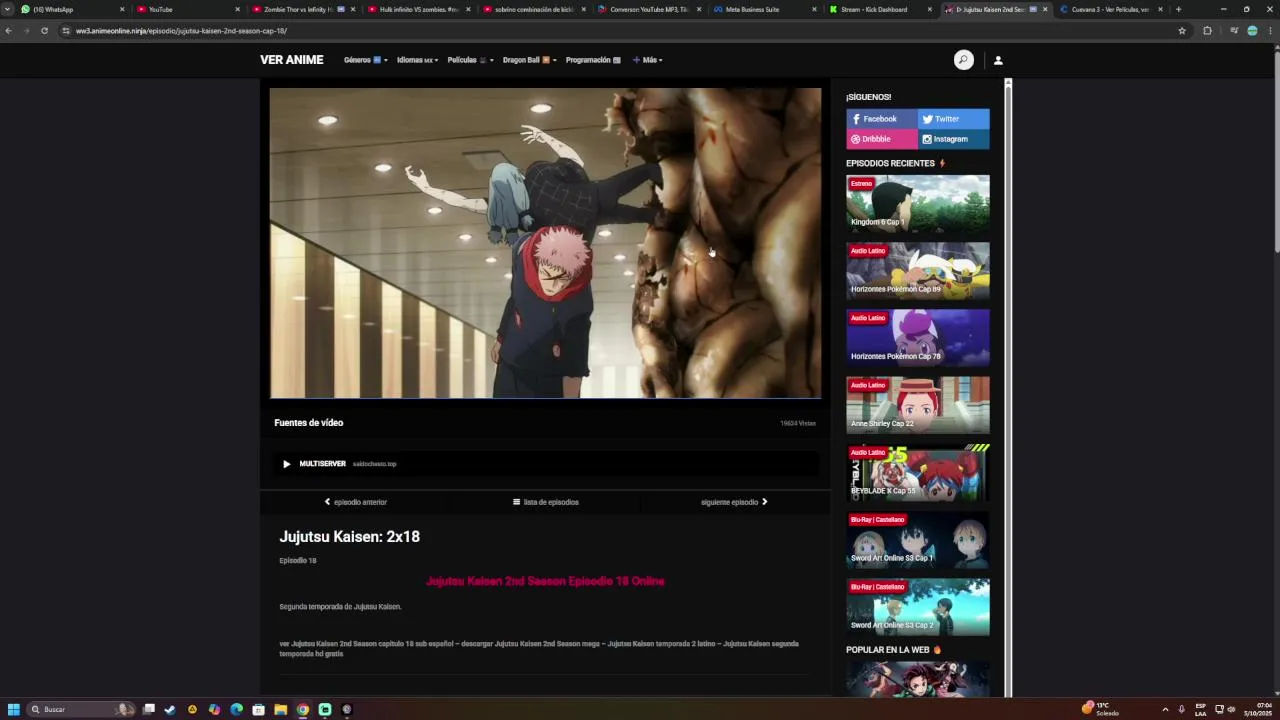Click the video player frame
Screen dimensions: 1280x720
pos(545,243)
